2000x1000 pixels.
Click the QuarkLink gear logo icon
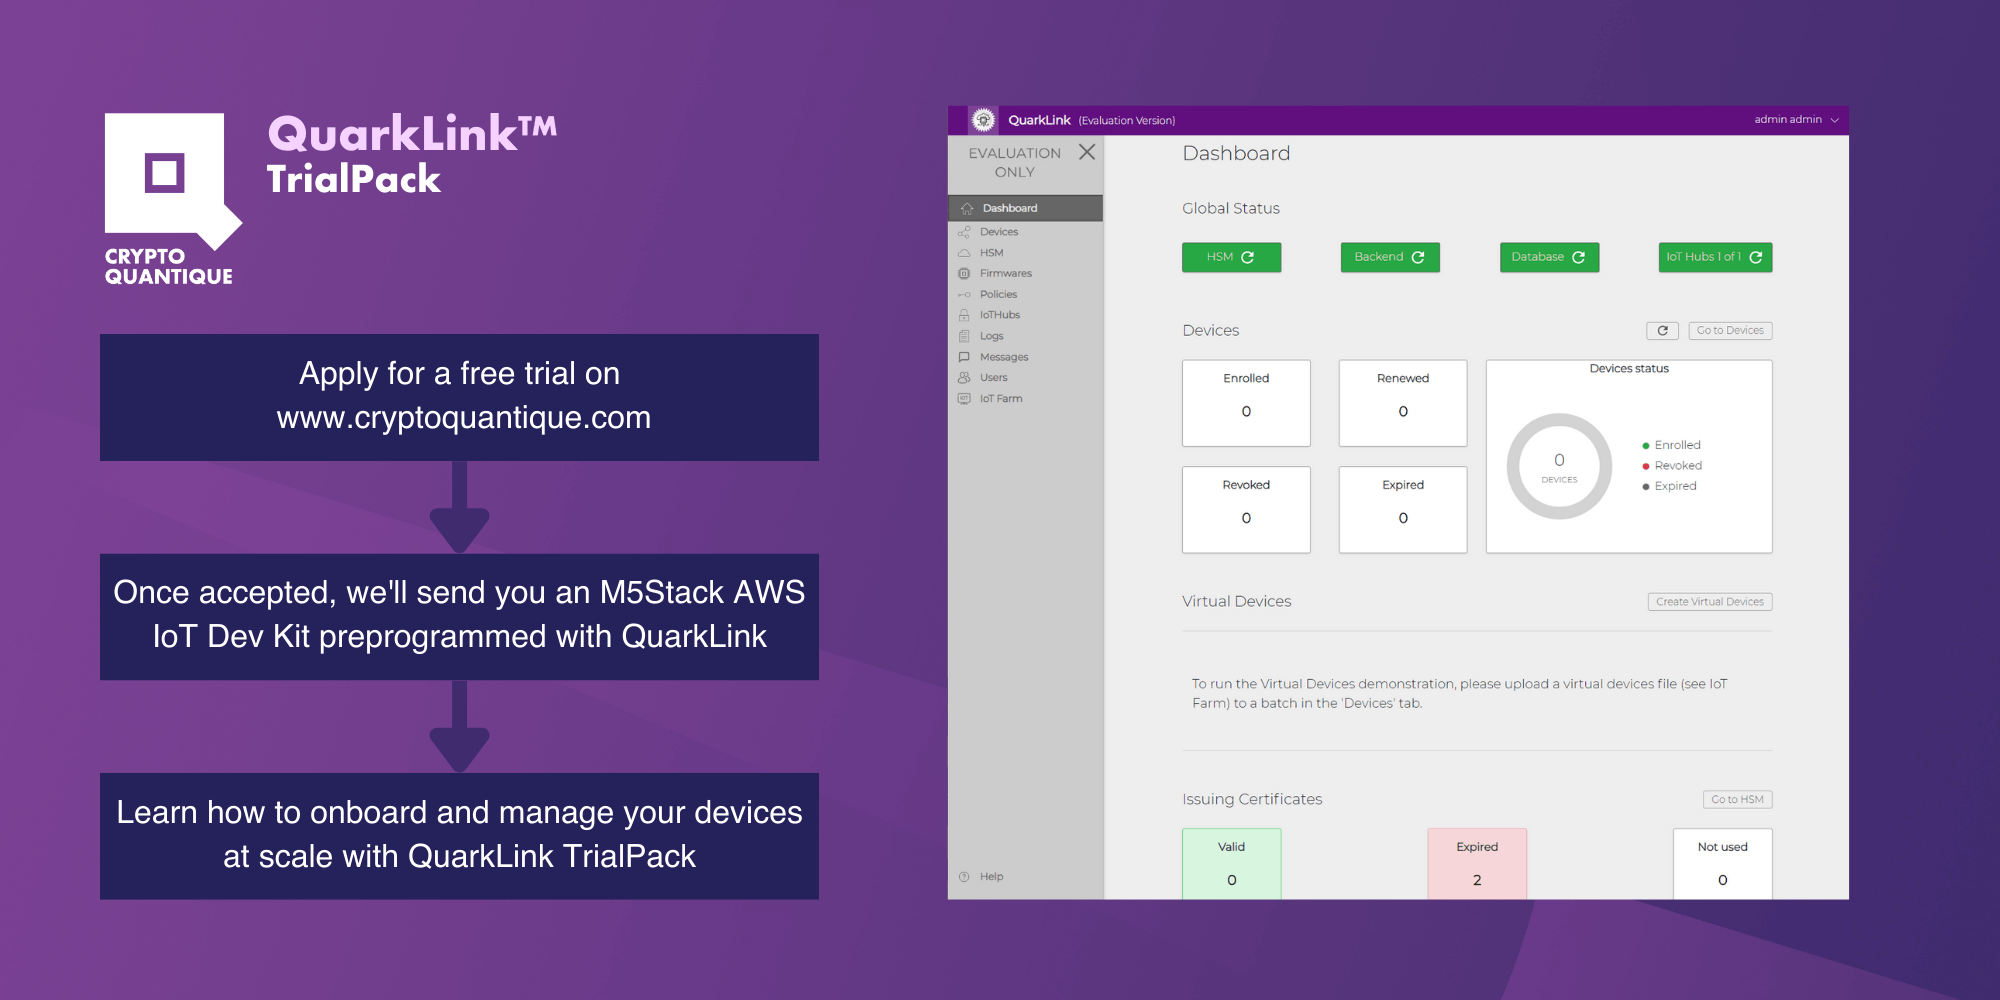click(x=983, y=120)
